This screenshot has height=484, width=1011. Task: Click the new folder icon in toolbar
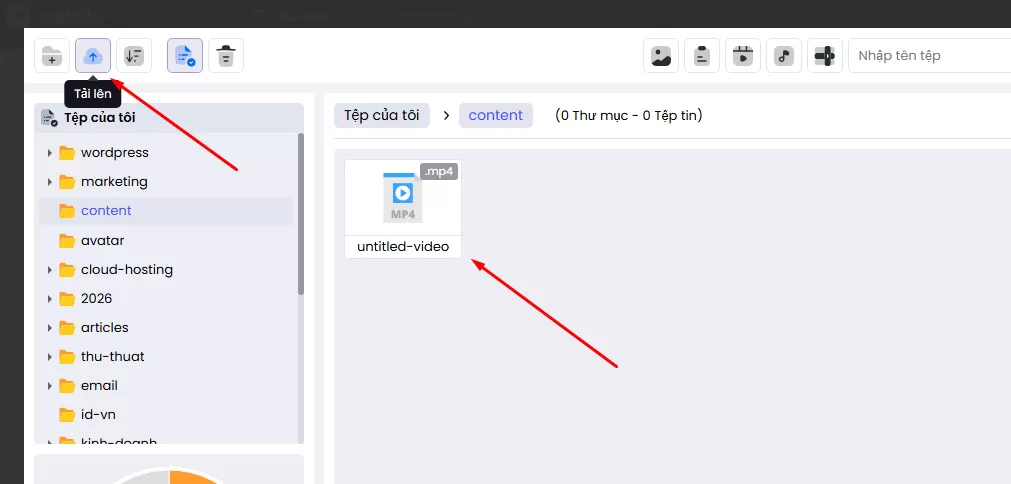52,56
